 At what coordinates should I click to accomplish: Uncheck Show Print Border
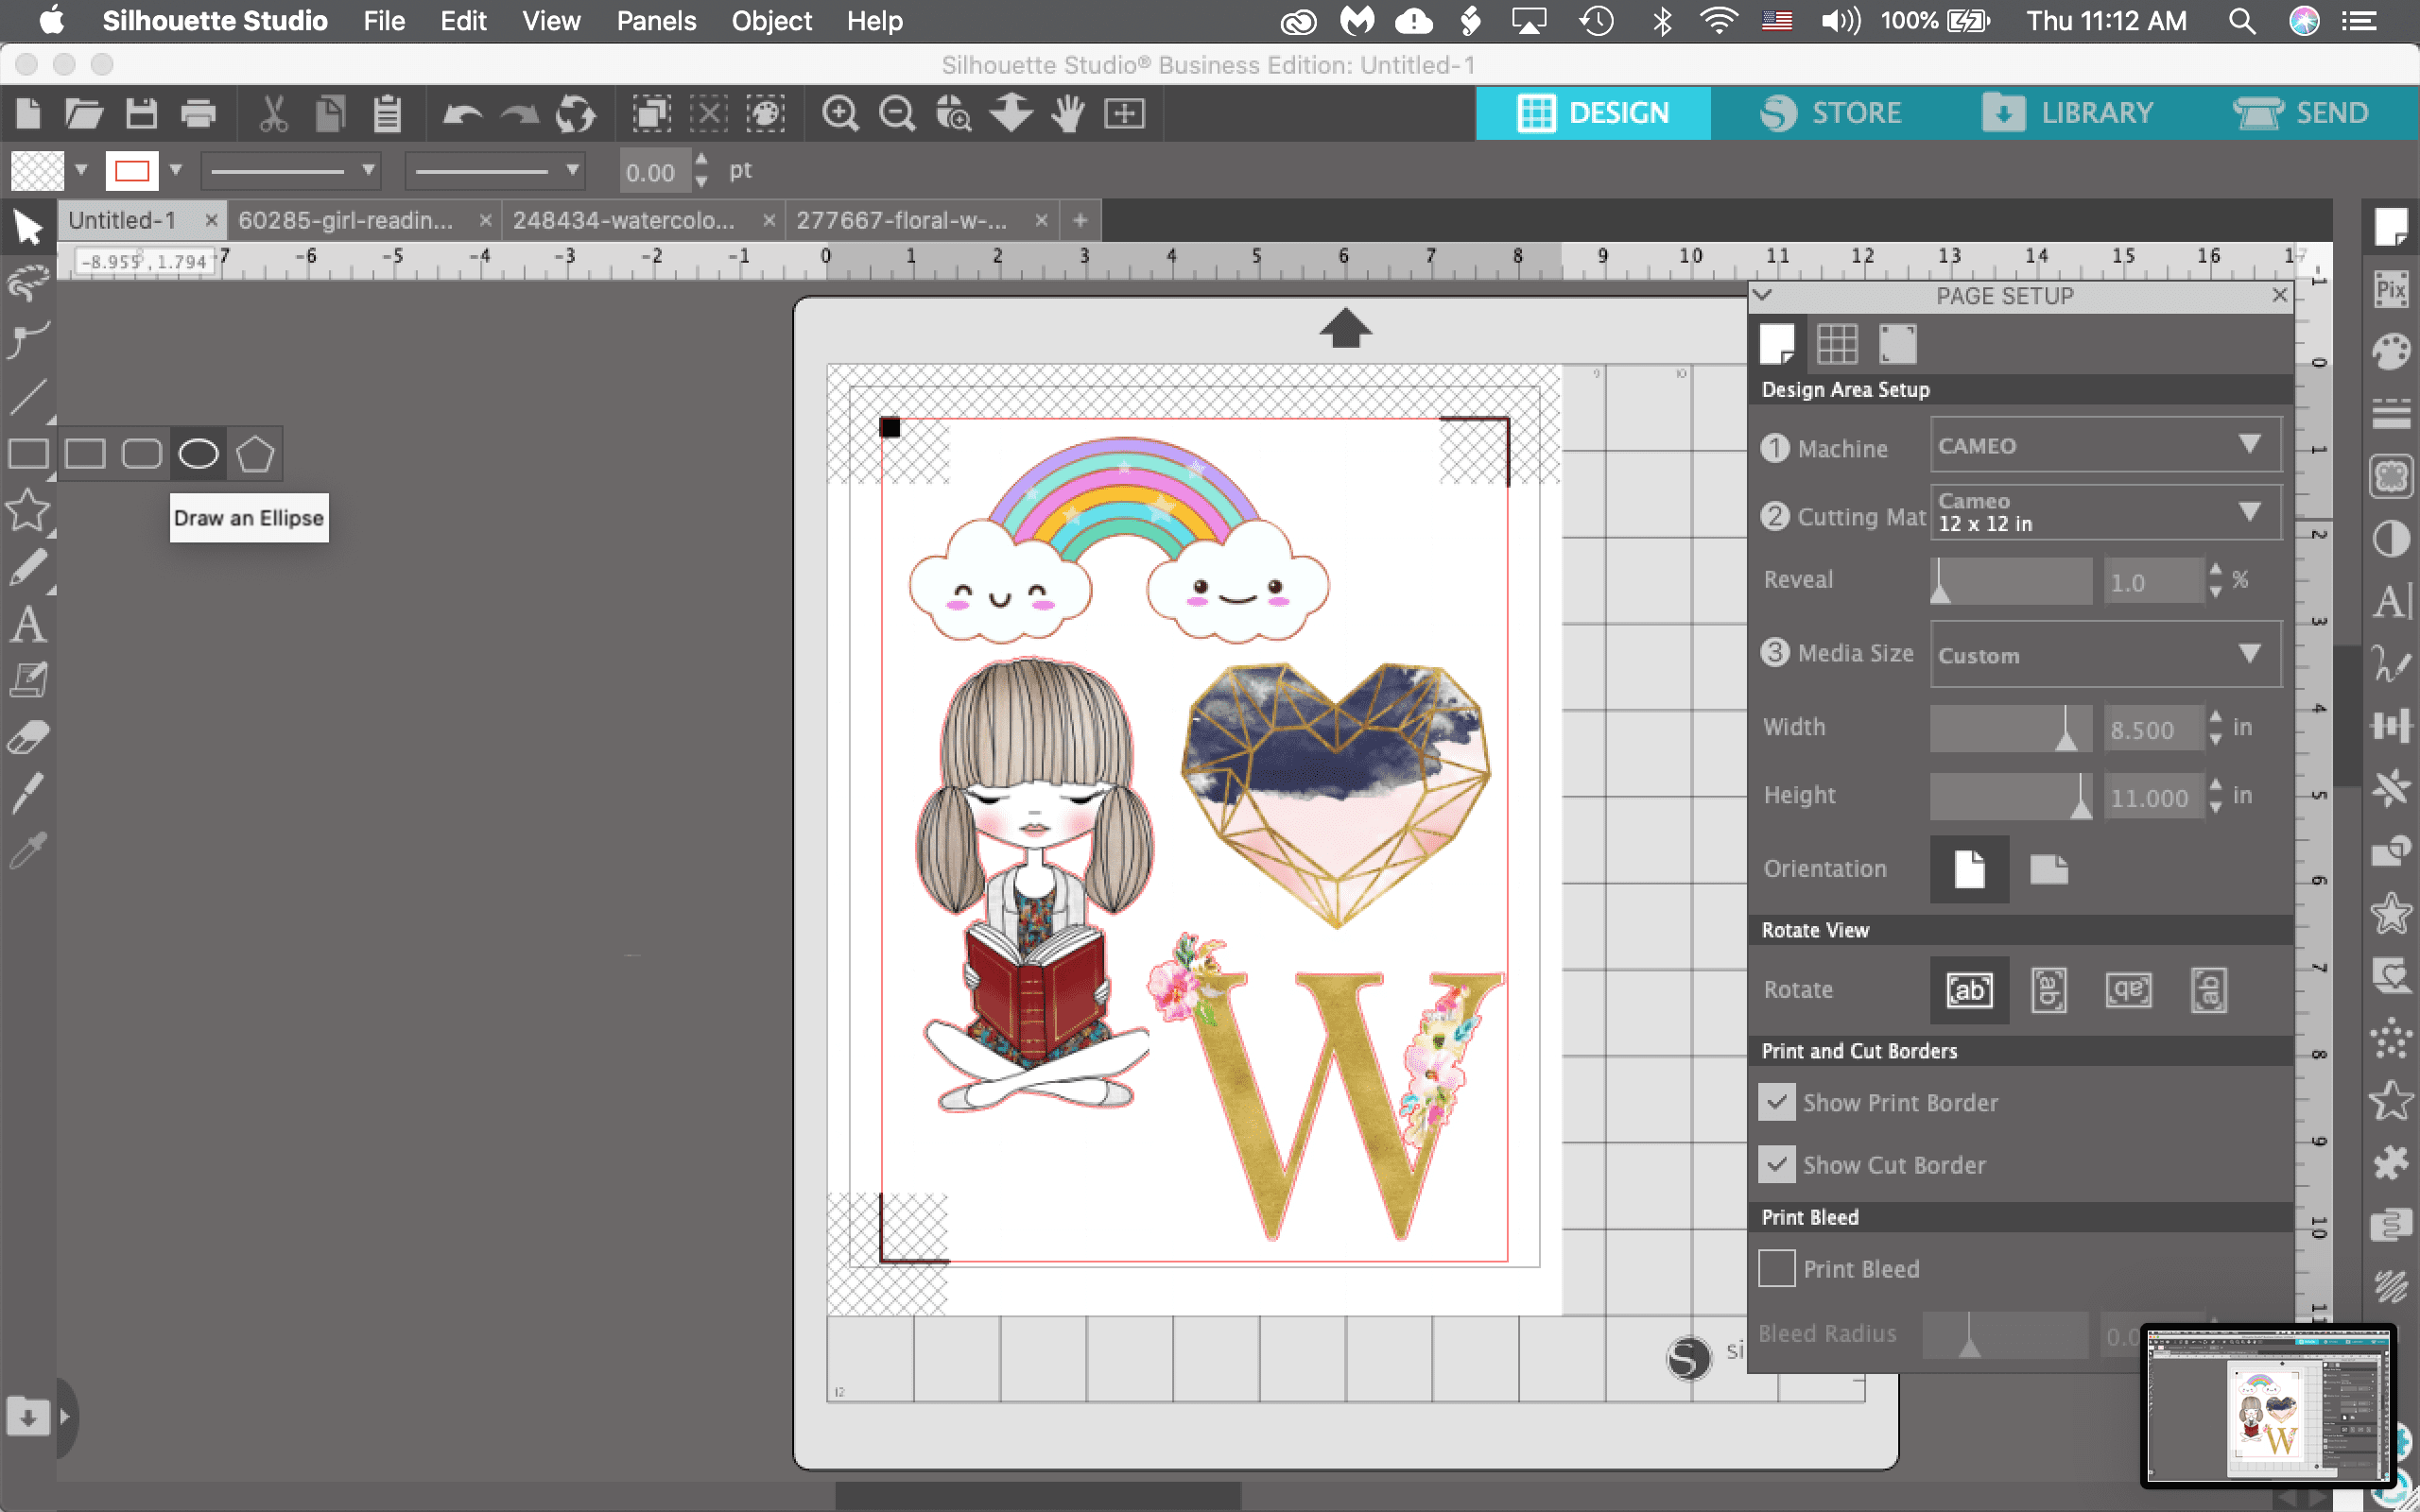1777,1102
